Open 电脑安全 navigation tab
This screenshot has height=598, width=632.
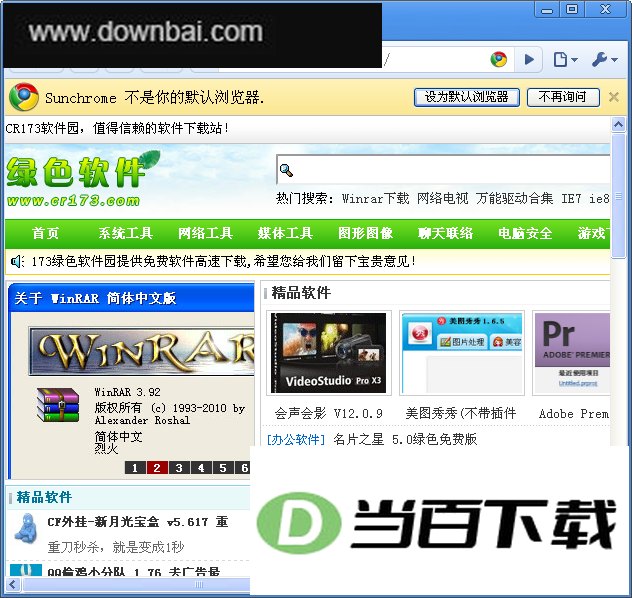pos(525,233)
